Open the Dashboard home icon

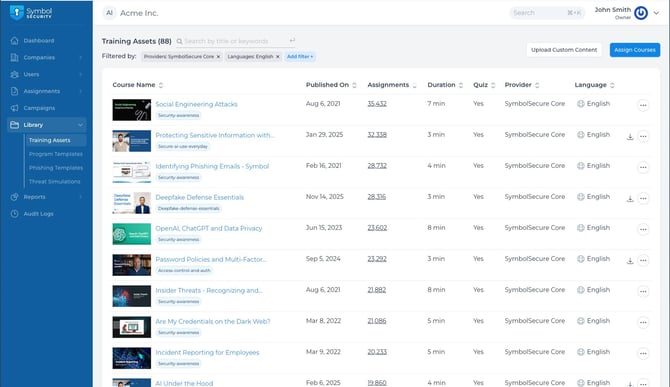pyautogui.click(x=15, y=41)
